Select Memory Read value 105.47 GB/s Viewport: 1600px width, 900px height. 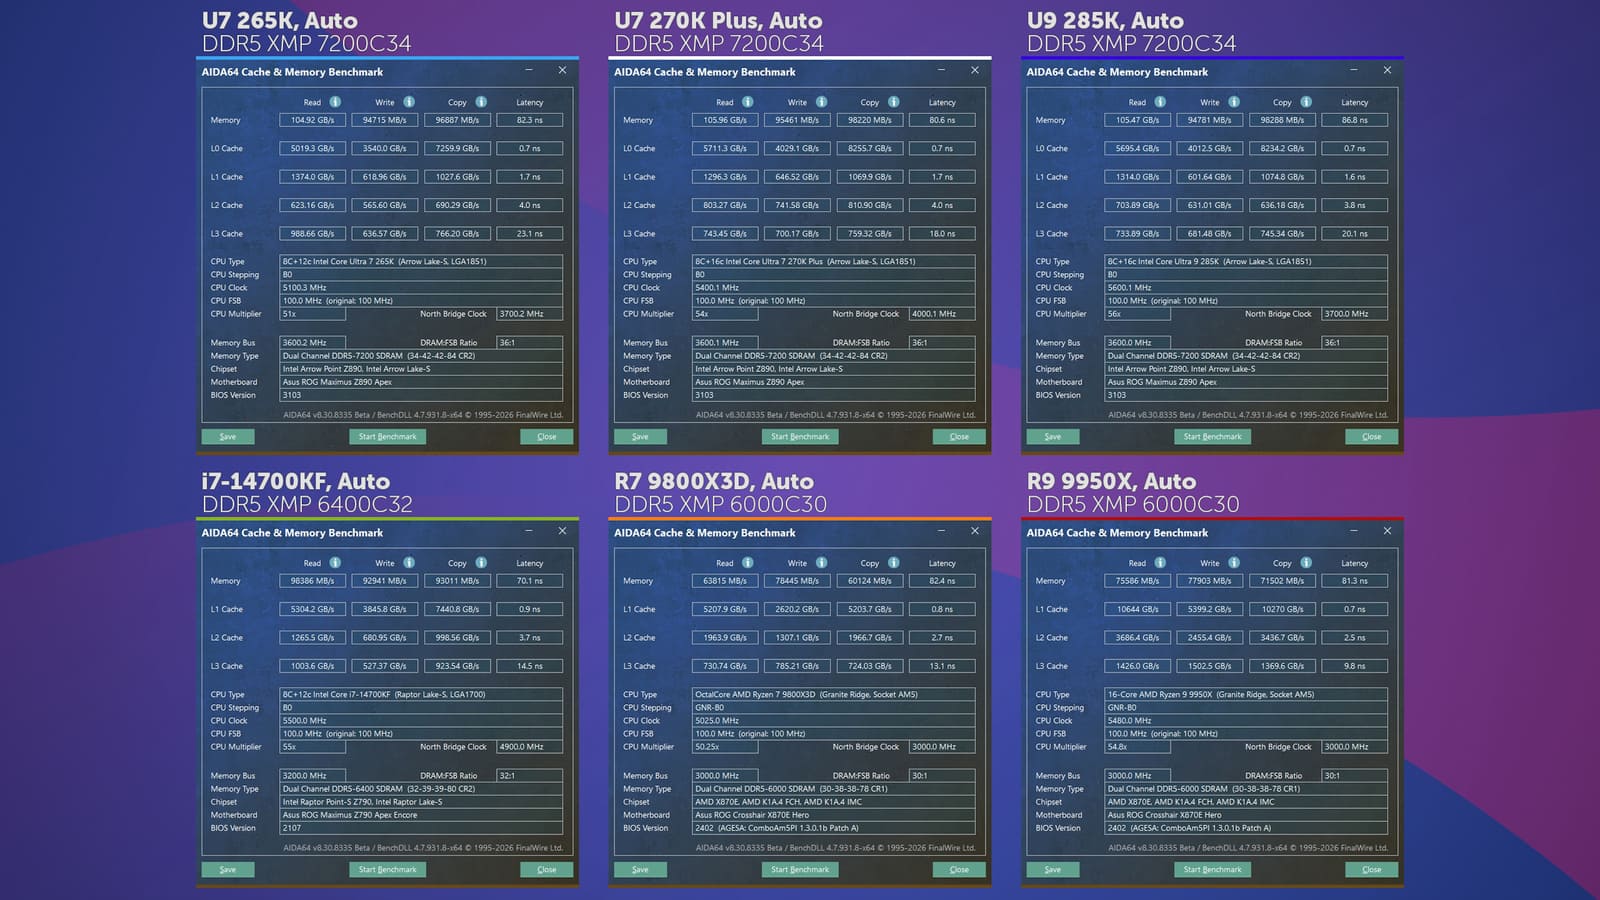(x=1138, y=120)
